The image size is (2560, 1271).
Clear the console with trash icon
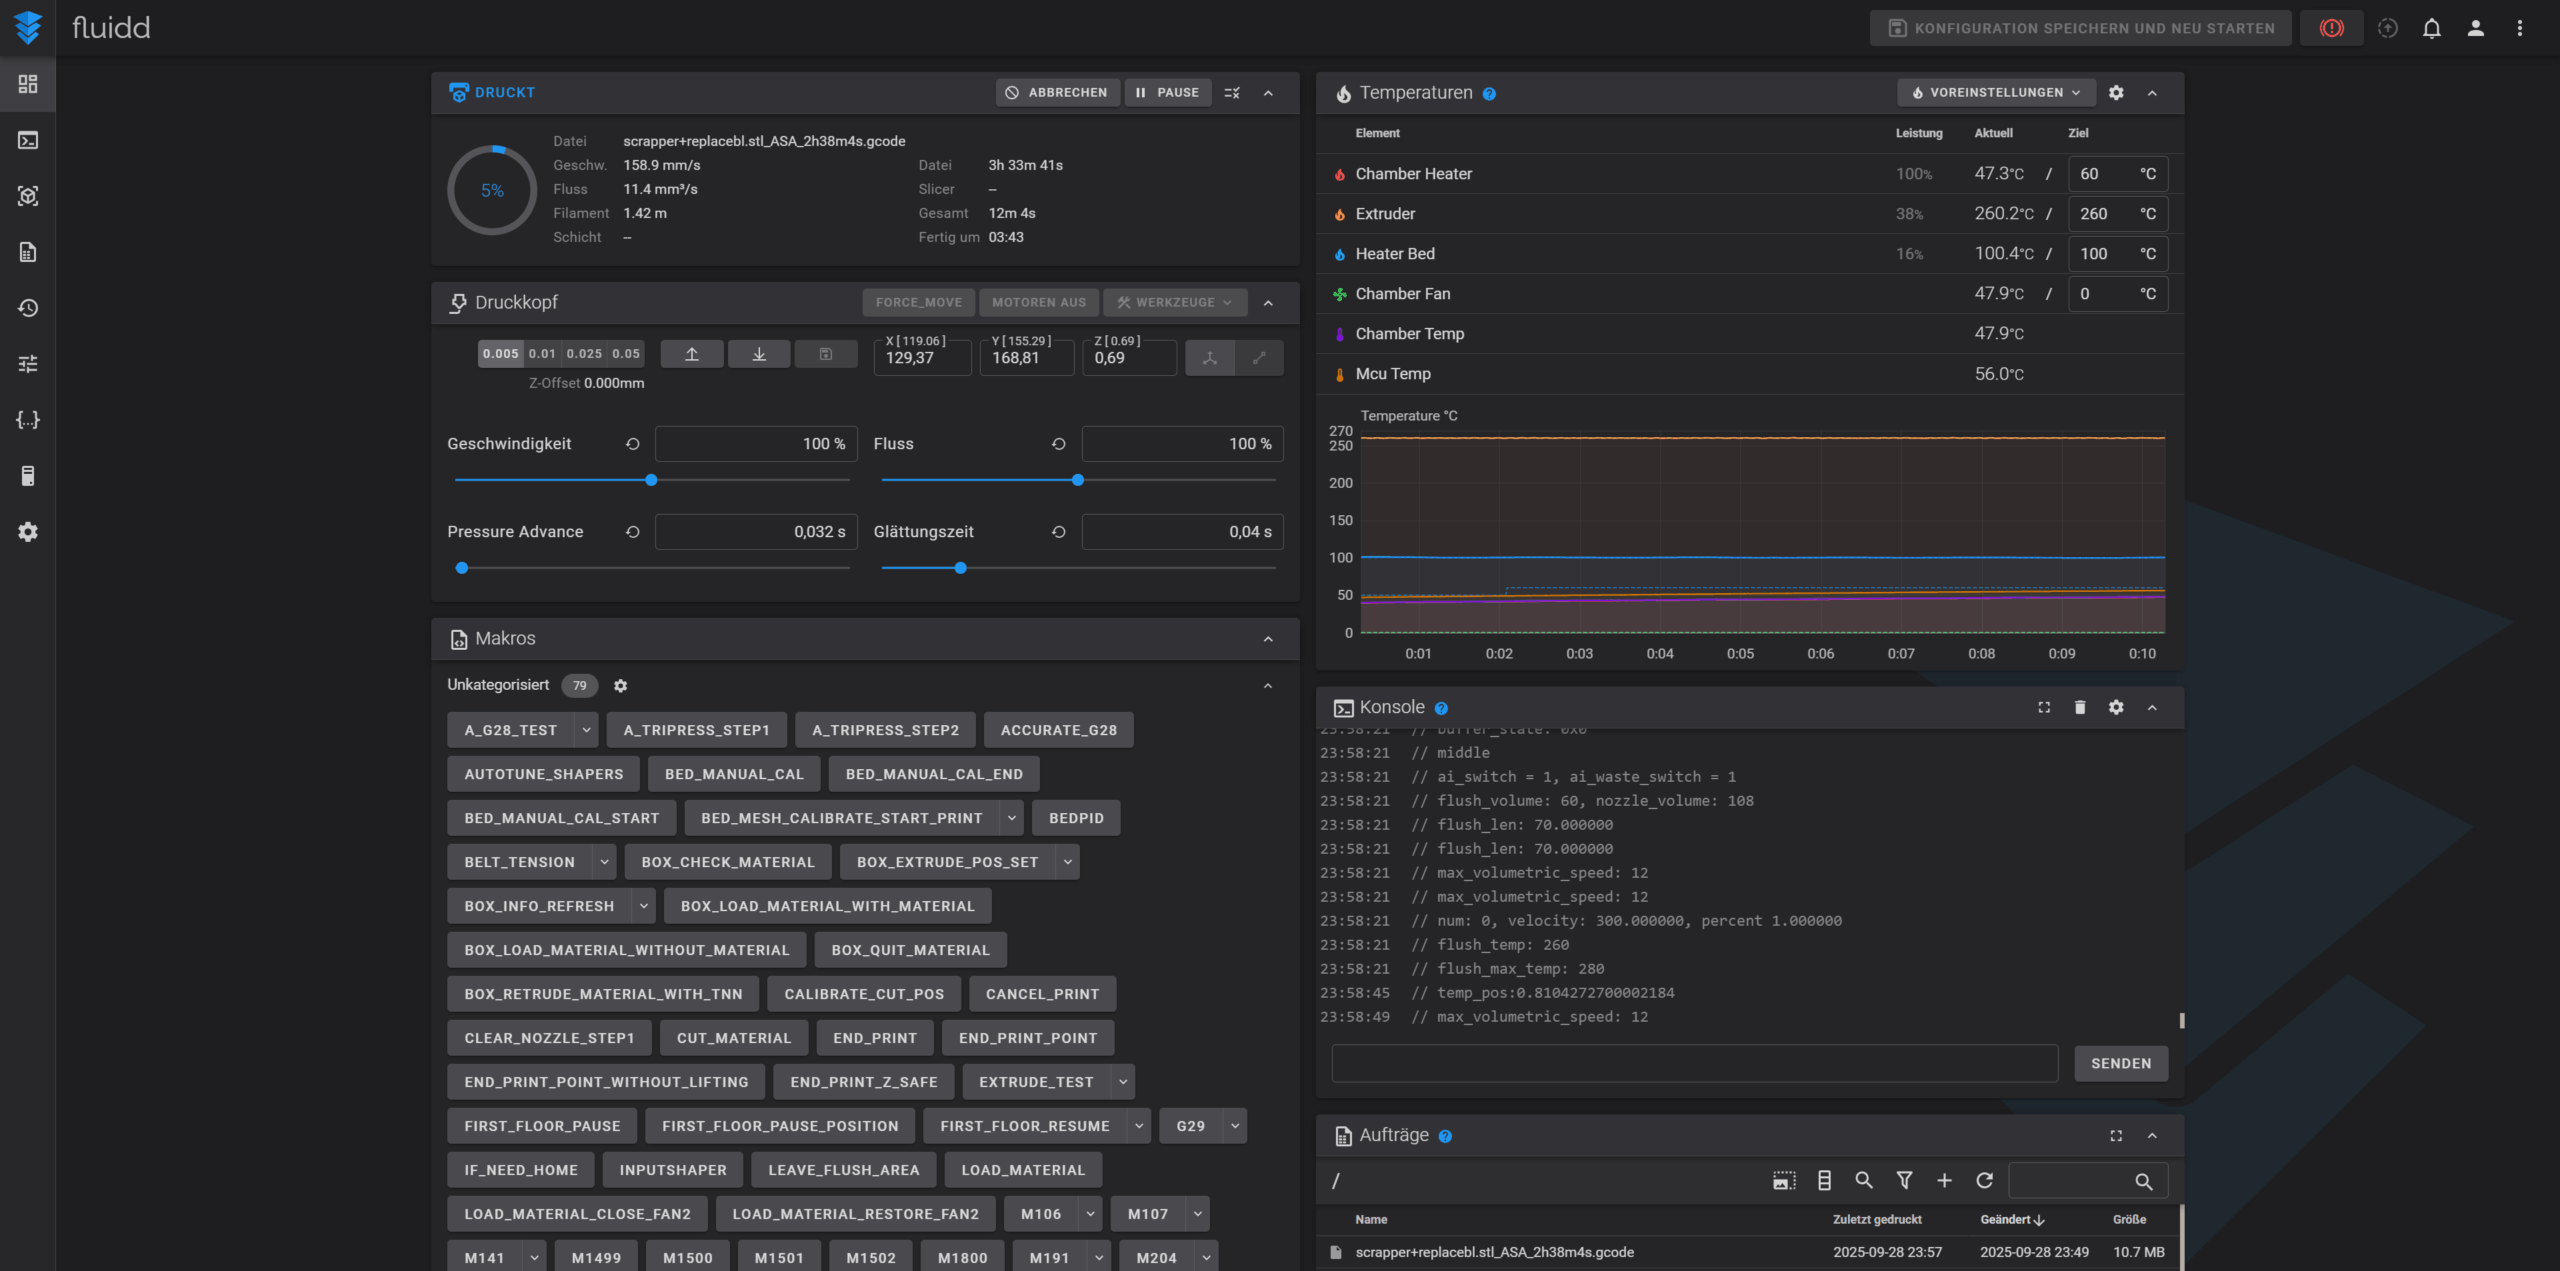click(x=2080, y=707)
